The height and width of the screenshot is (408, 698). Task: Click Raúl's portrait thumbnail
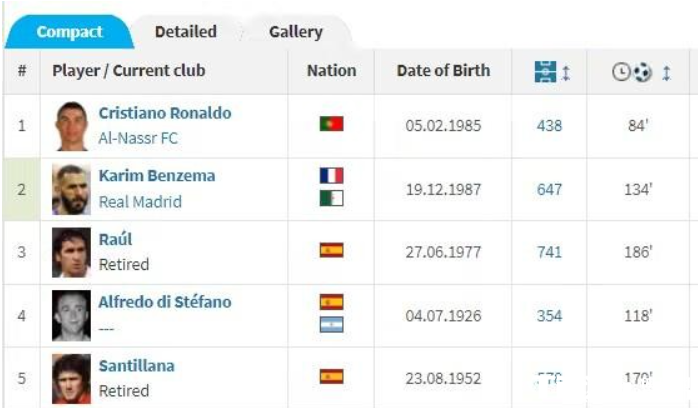click(71, 252)
